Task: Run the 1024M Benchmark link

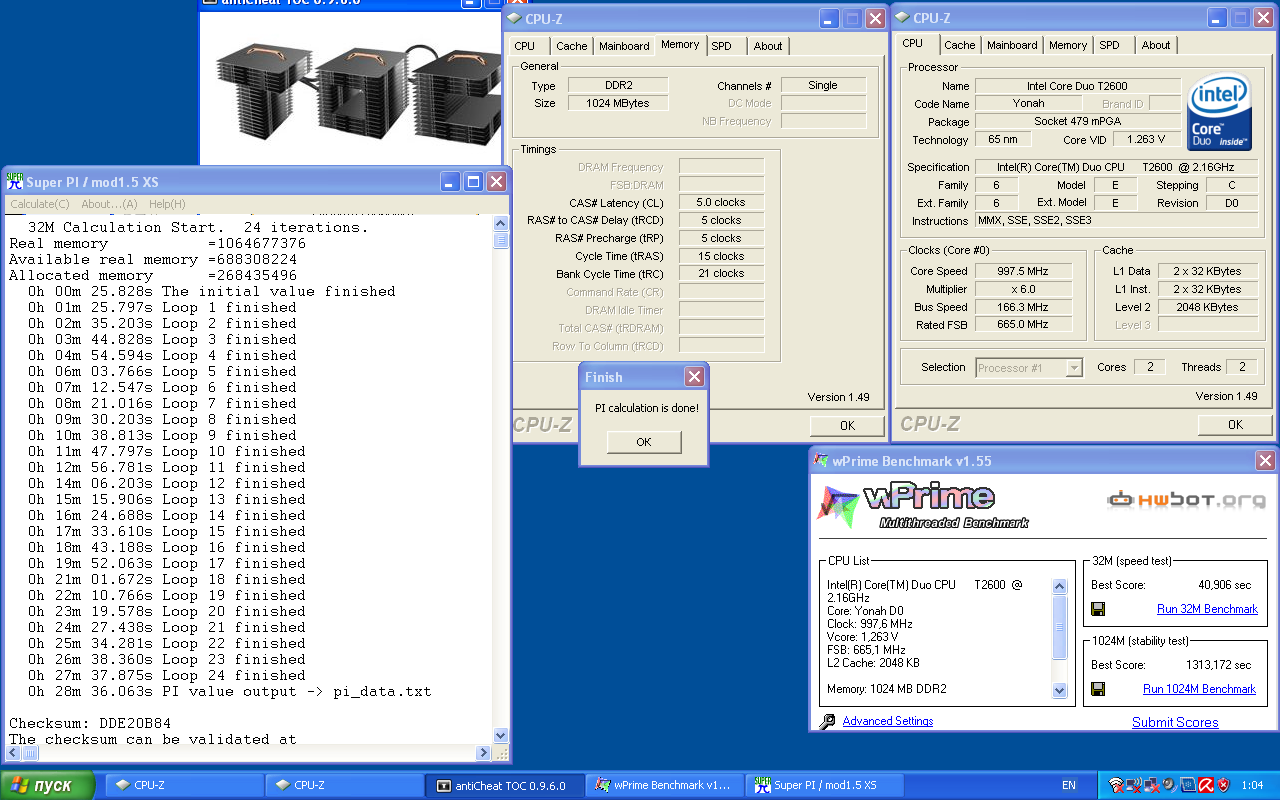Action: [x=1199, y=689]
